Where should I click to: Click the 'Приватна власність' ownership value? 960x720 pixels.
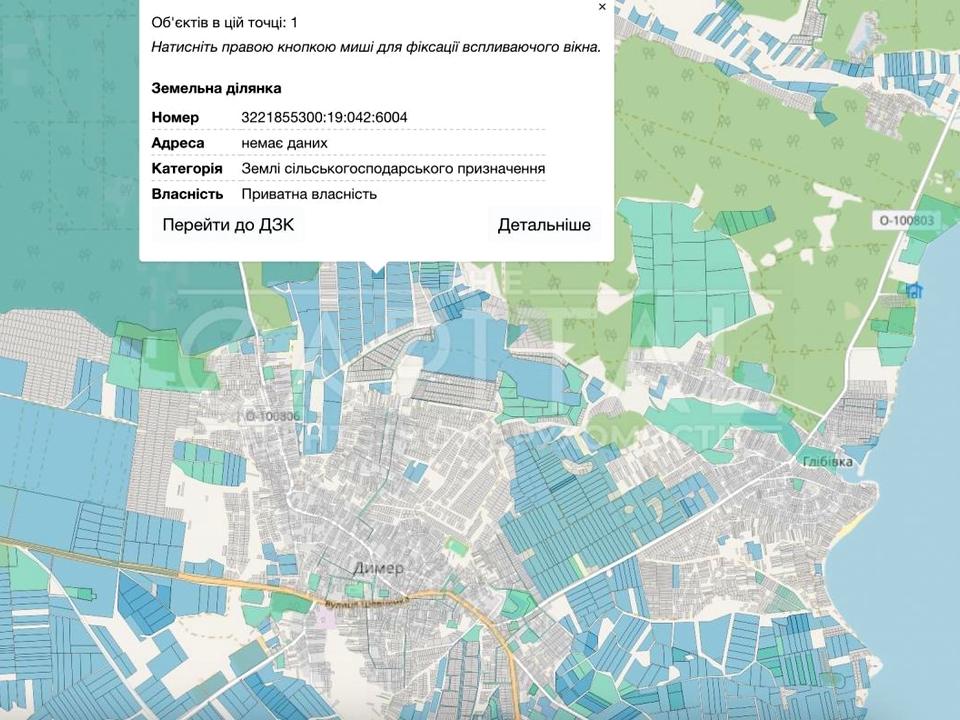click(x=309, y=194)
